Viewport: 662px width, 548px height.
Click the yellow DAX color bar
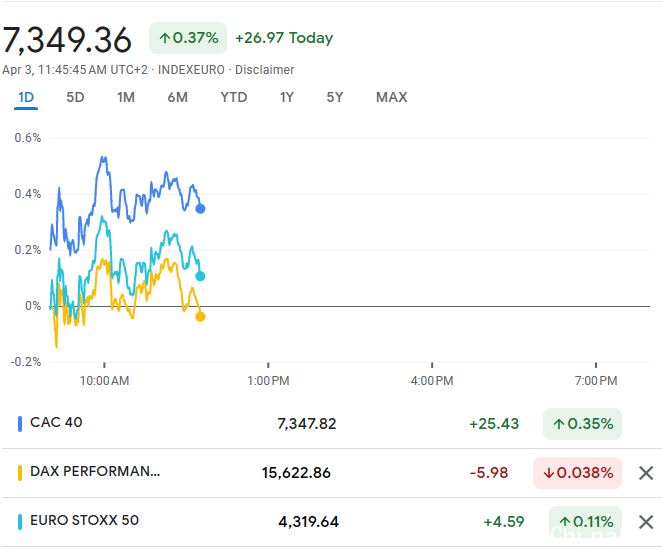point(20,473)
